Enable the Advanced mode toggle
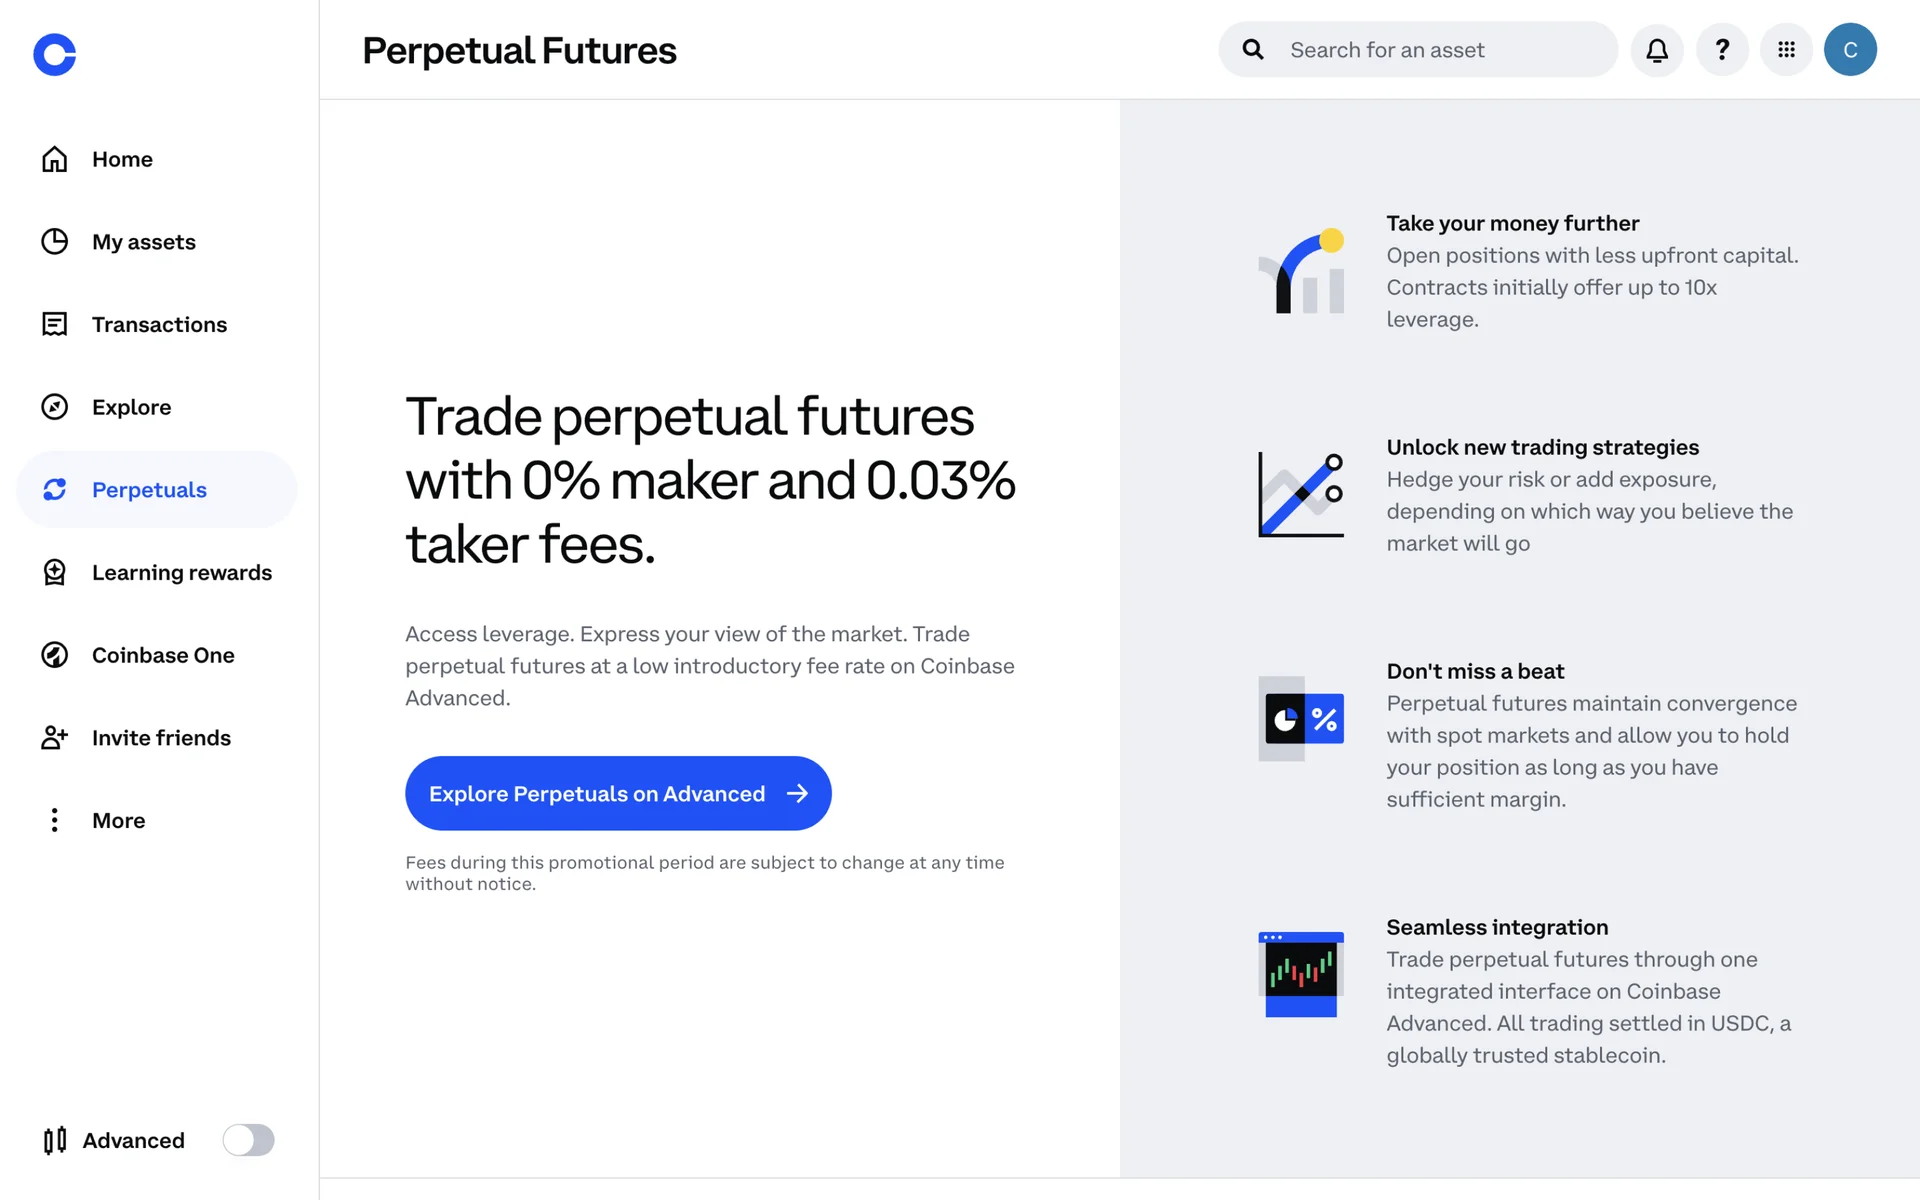 coord(248,1140)
